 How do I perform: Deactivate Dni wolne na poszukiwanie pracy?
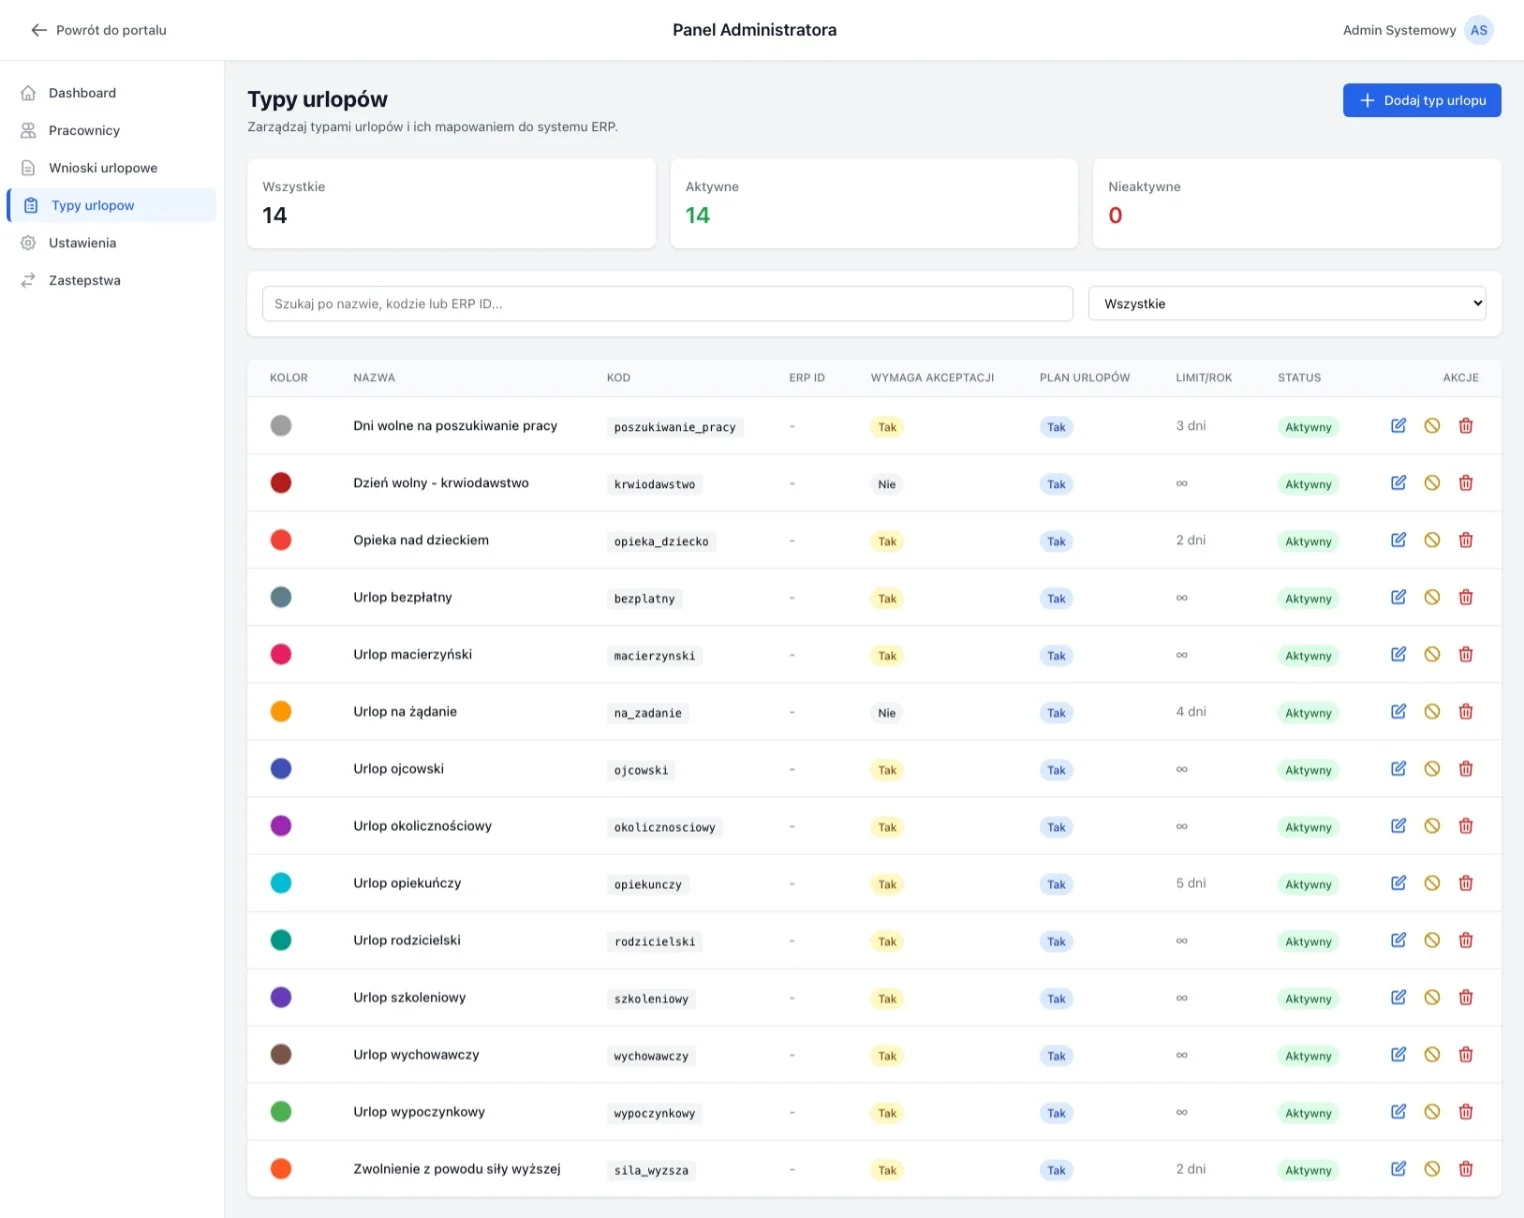[1432, 426]
